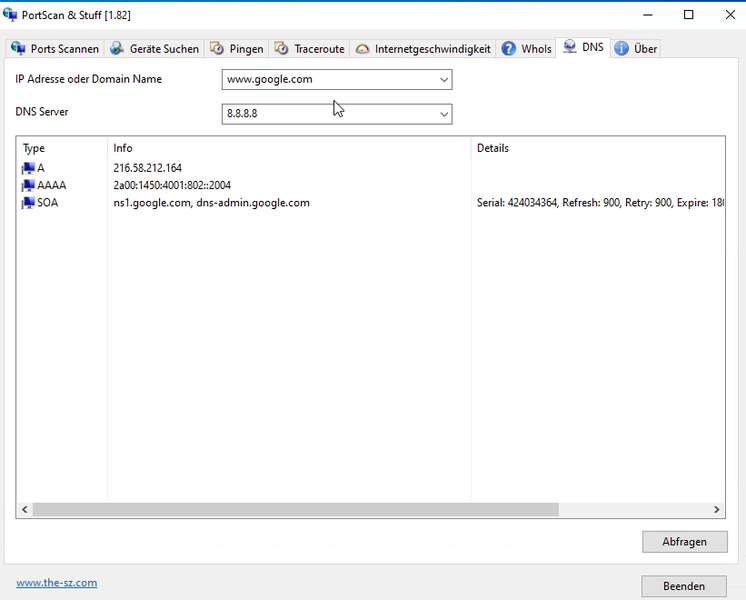Click the horizontal scrollbar right arrow
The image size is (746, 600).
point(717,510)
